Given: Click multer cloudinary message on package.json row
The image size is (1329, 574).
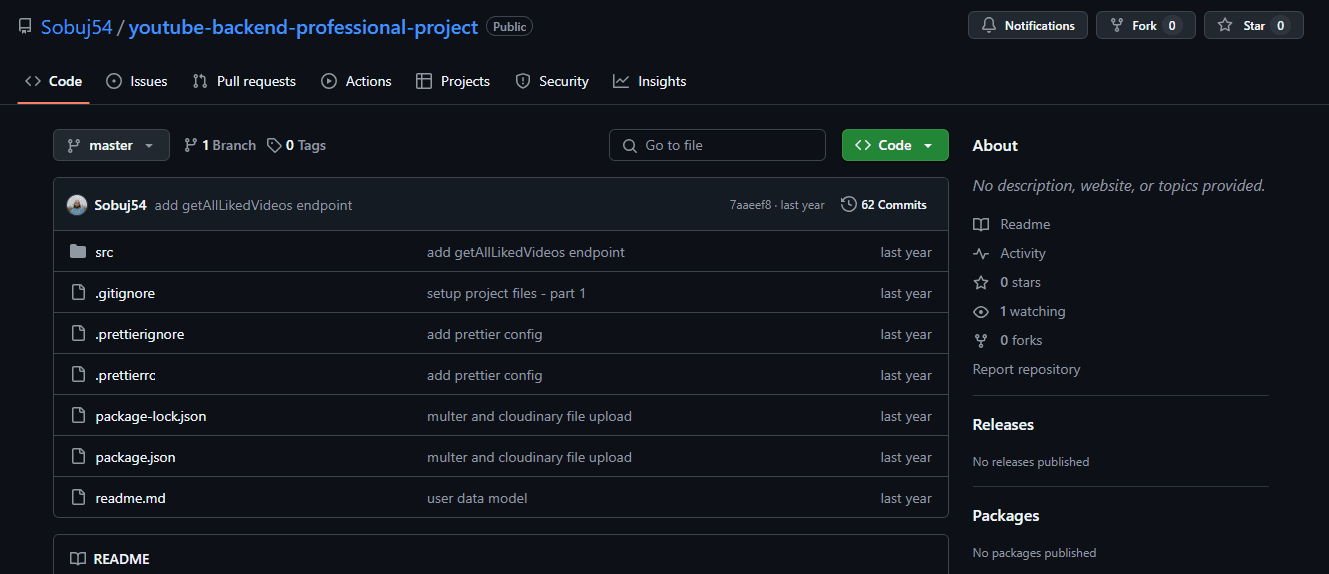Looking at the screenshot, I should point(529,457).
